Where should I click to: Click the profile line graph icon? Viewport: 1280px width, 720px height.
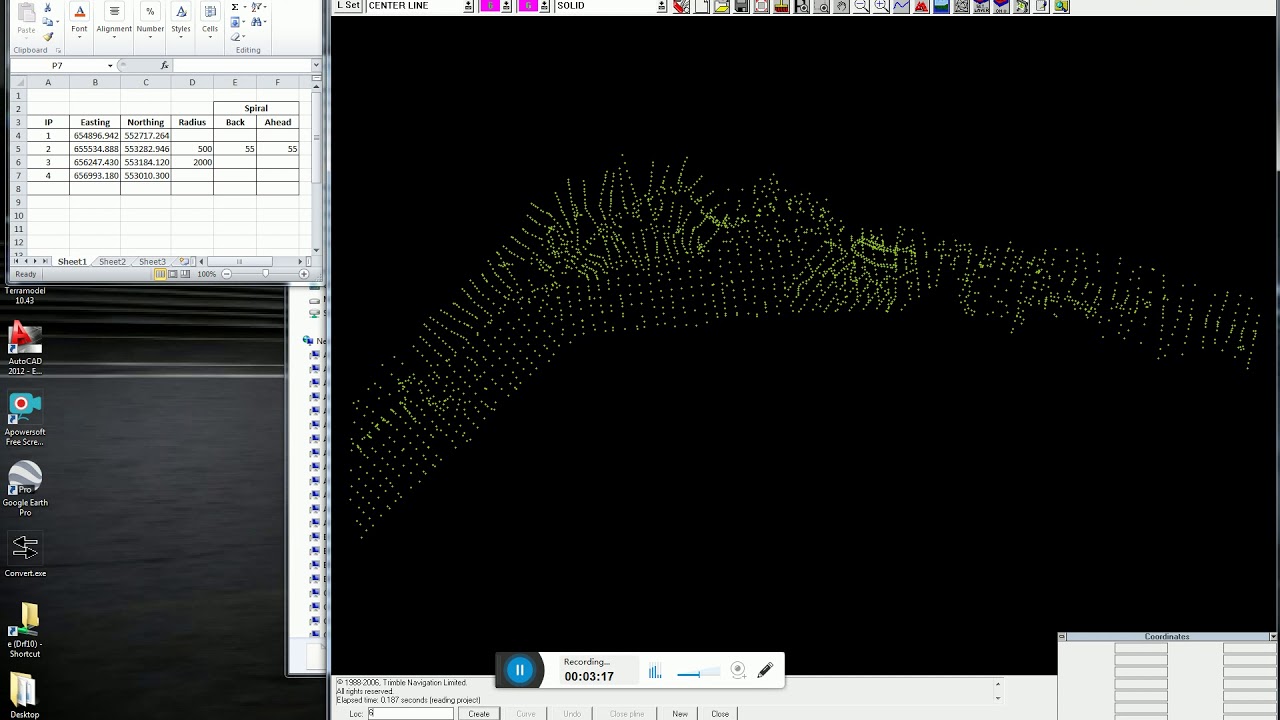pos(901,6)
